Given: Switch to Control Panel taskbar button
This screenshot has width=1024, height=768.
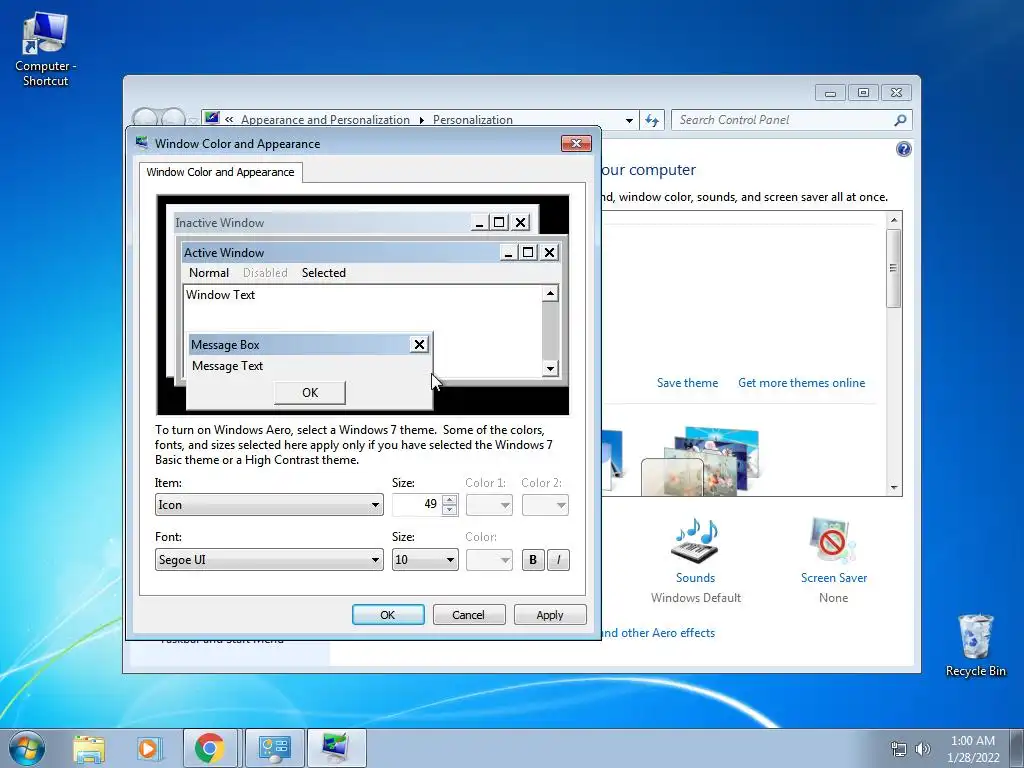Looking at the screenshot, I should pyautogui.click(x=274, y=748).
